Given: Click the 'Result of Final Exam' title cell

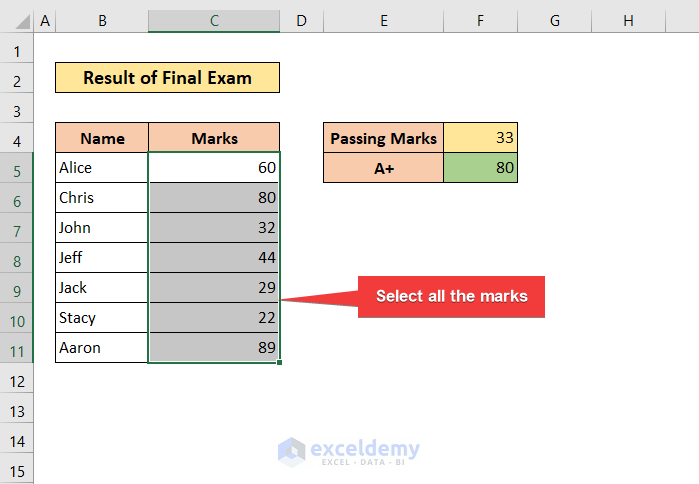Looking at the screenshot, I should pyautogui.click(x=167, y=78).
